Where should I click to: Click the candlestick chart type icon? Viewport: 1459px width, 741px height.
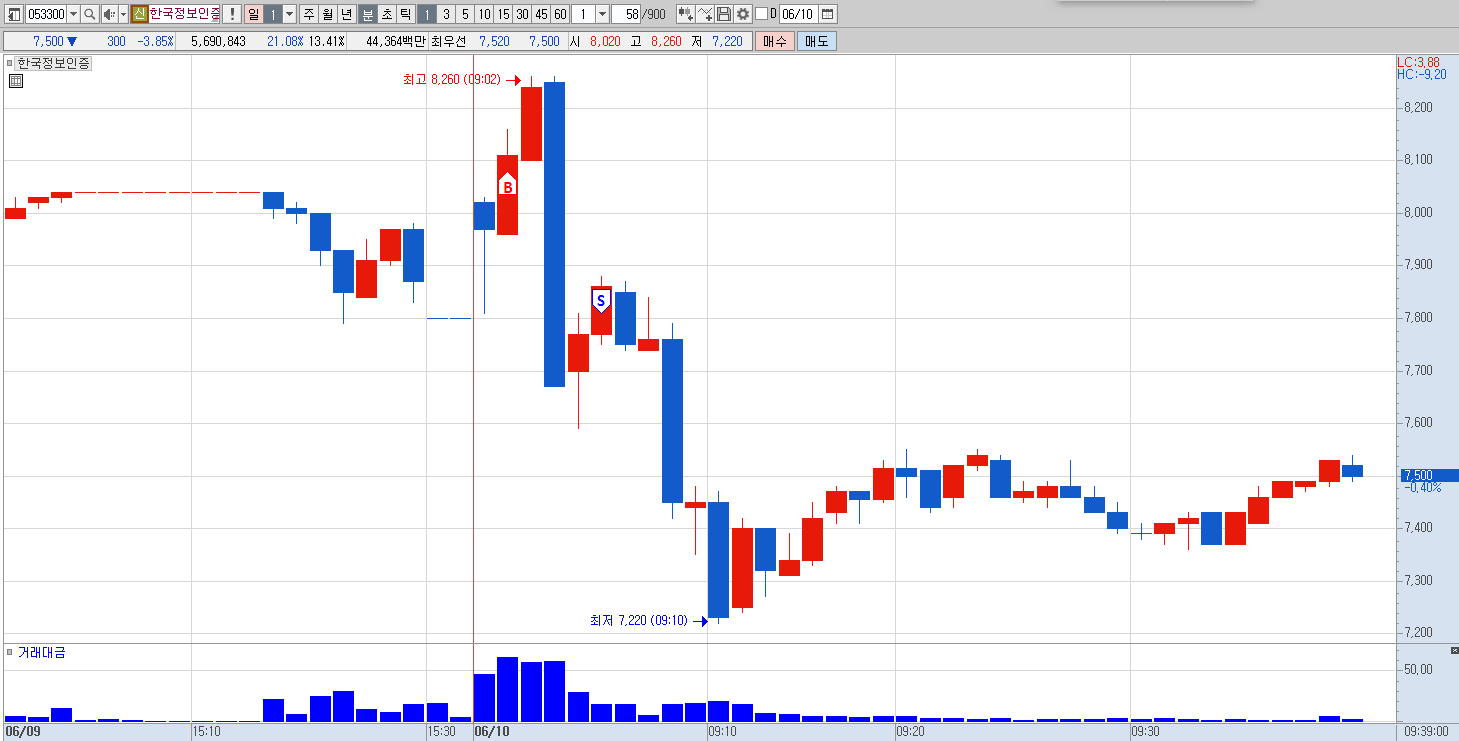685,14
